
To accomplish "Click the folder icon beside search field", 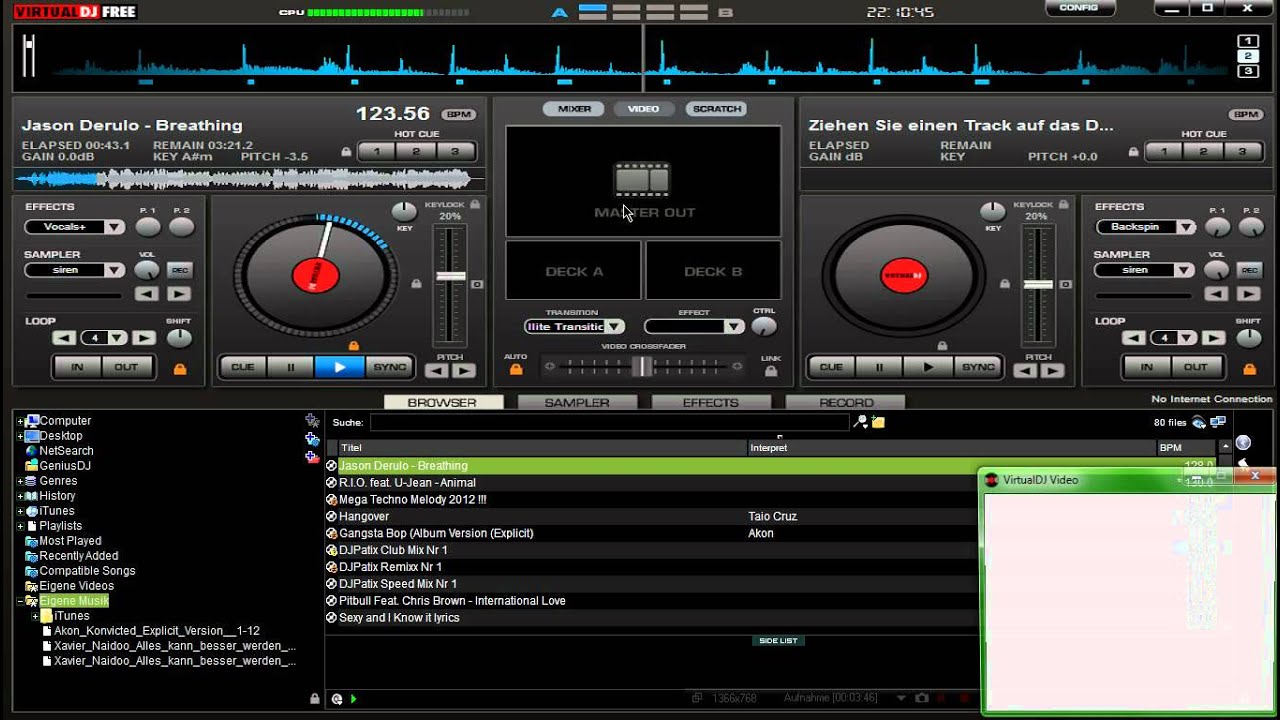I will (x=878, y=422).
